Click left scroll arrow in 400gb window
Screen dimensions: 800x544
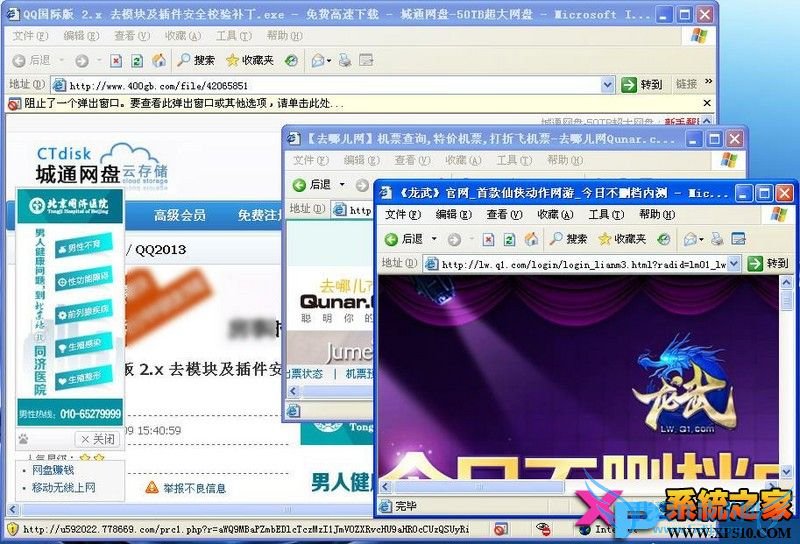[x=13, y=509]
